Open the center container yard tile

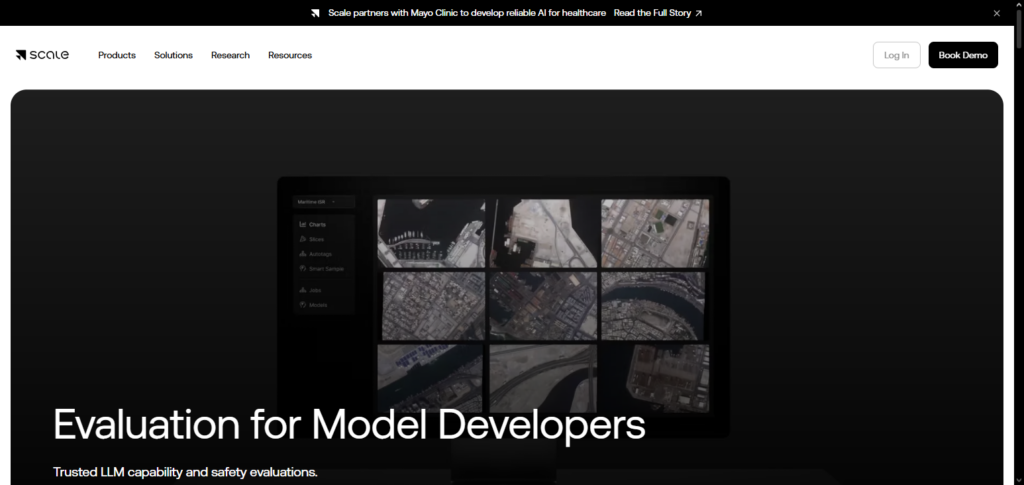pos(543,306)
